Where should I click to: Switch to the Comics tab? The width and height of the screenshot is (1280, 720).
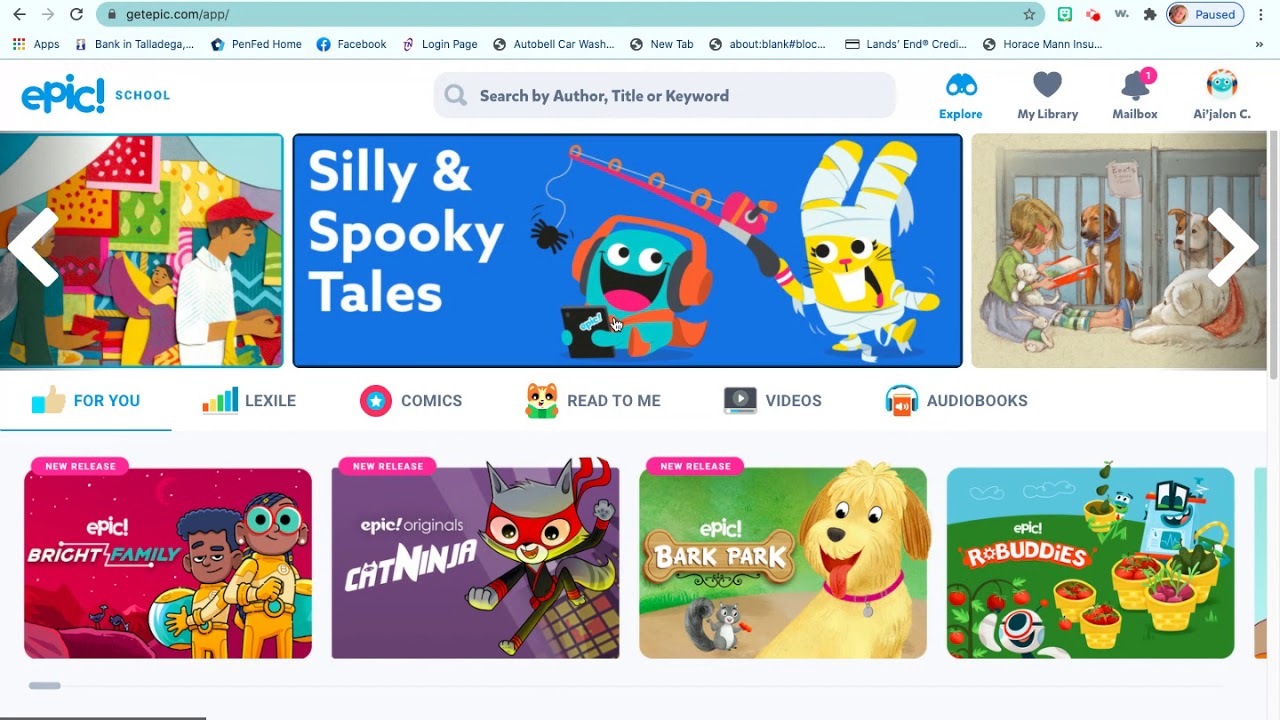pyautogui.click(x=411, y=401)
